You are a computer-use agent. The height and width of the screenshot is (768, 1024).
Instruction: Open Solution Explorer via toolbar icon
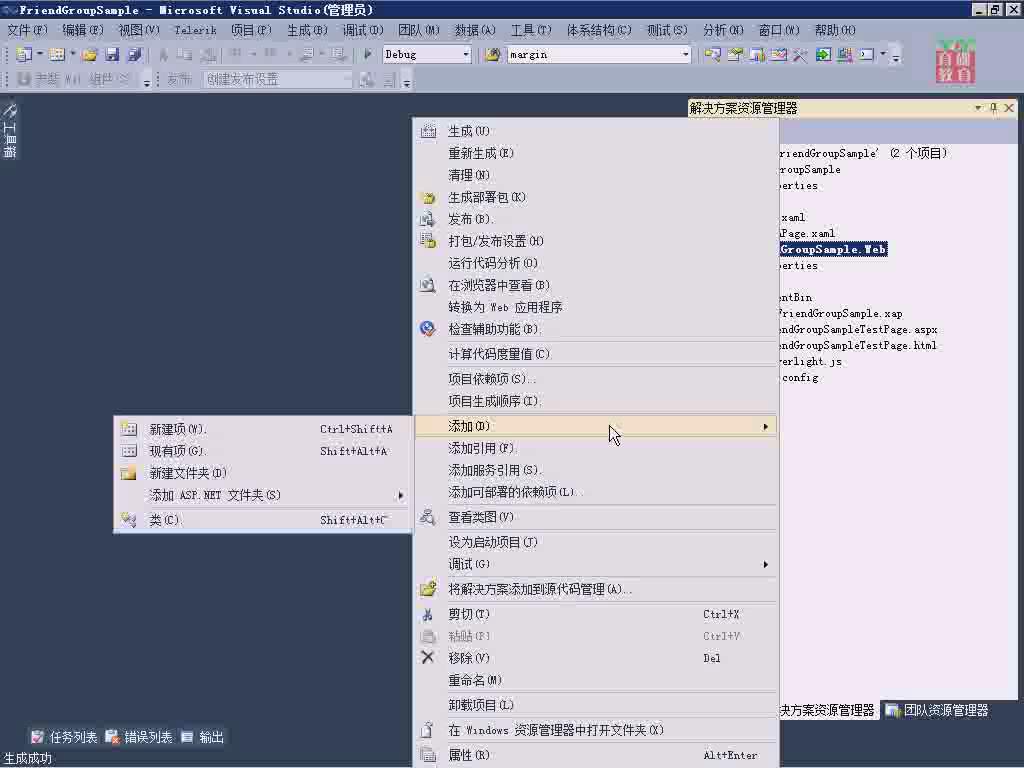(712, 55)
